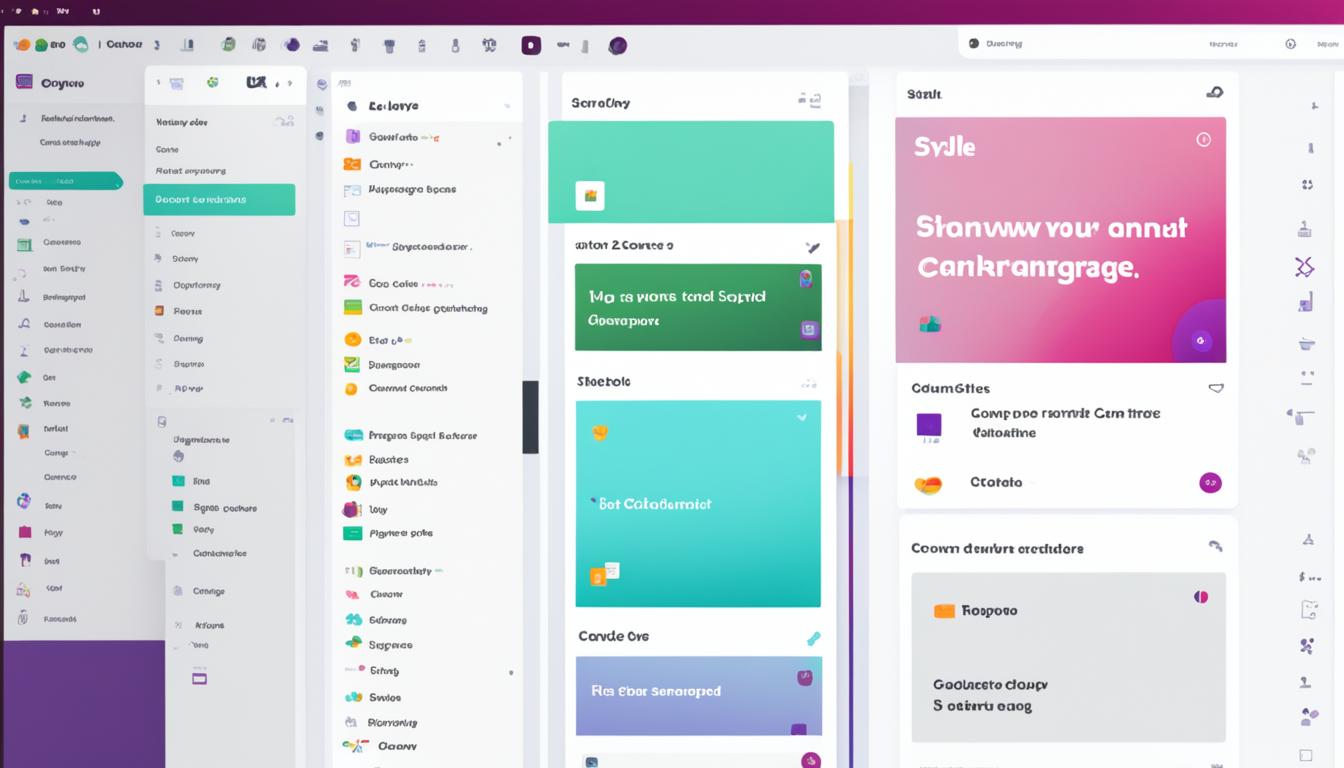The height and width of the screenshot is (768, 1344).
Task: Expand the Eedoye header arrow
Action: pyautogui.click(x=507, y=106)
